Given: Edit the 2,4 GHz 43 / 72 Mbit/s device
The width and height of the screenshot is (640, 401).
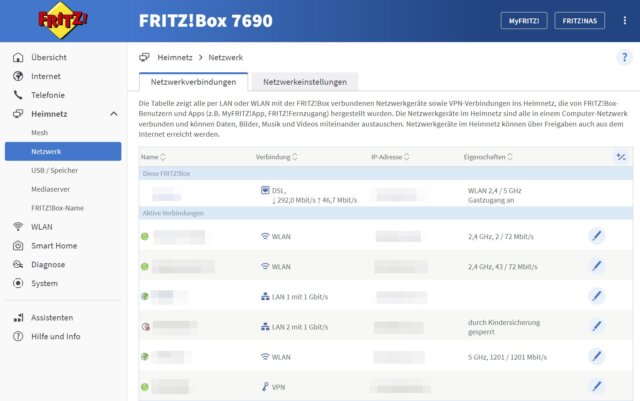Looking at the screenshot, I should (x=596, y=266).
